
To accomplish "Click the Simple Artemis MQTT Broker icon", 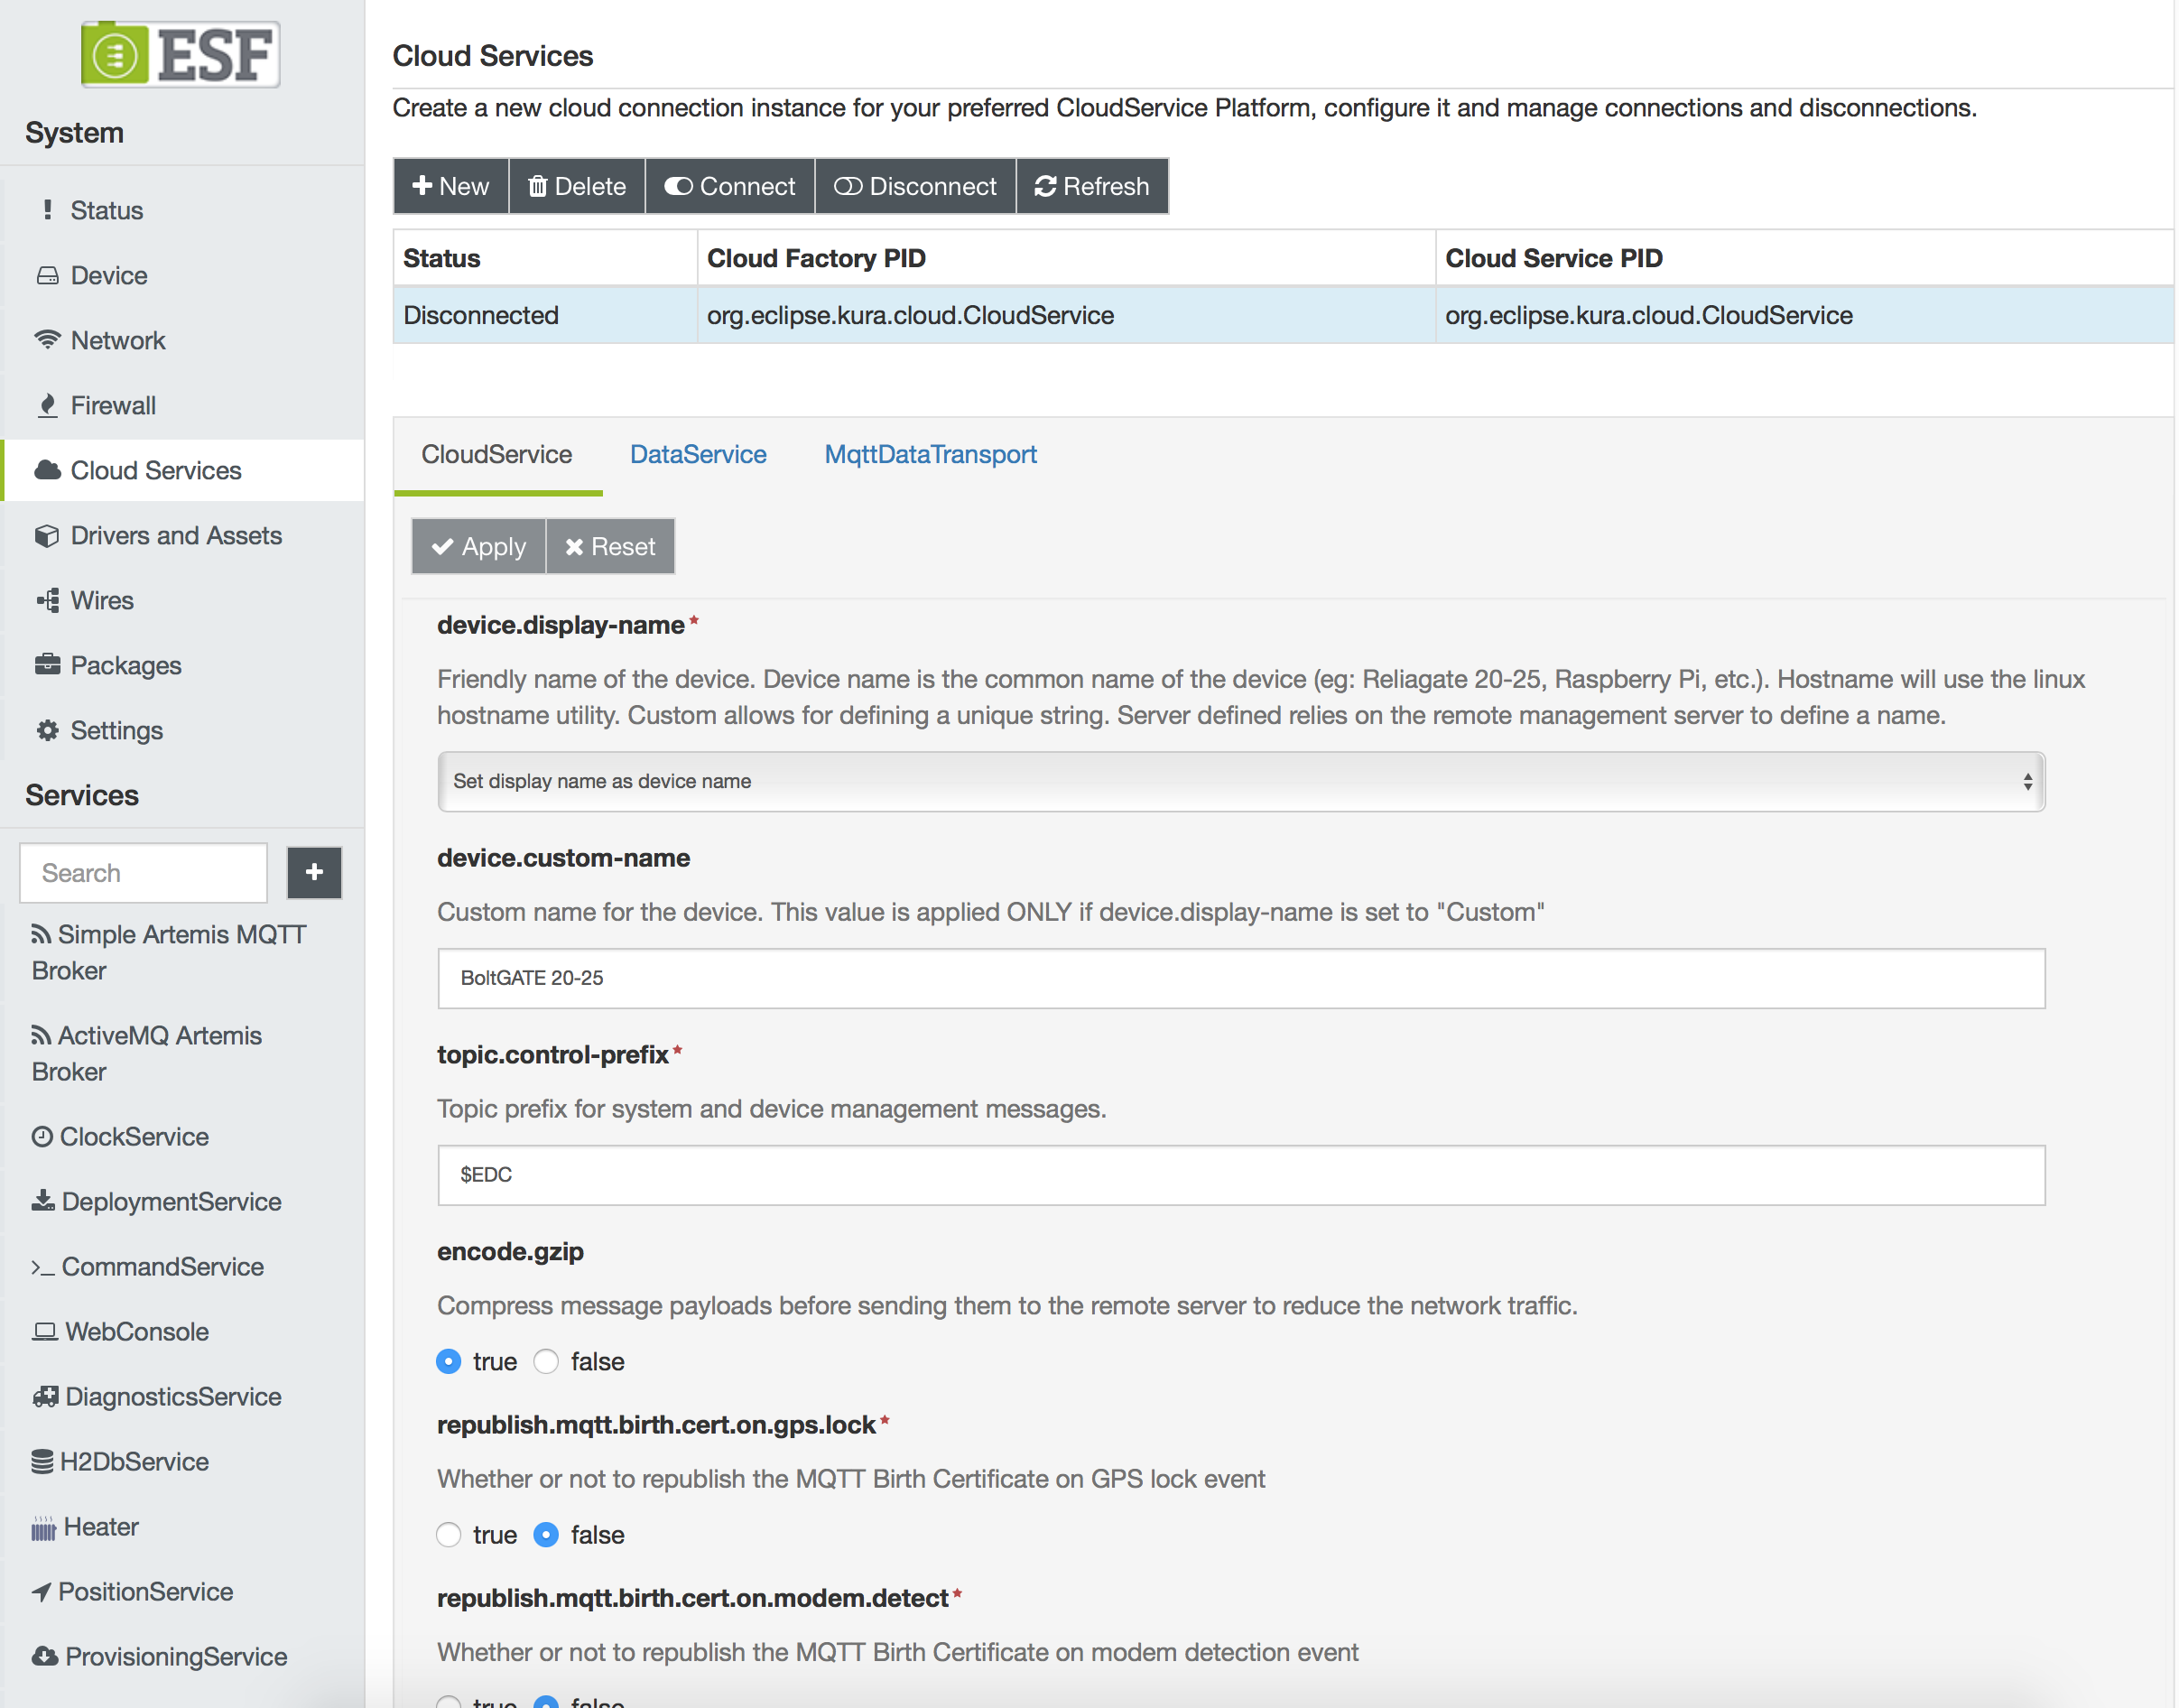I will [x=41, y=933].
